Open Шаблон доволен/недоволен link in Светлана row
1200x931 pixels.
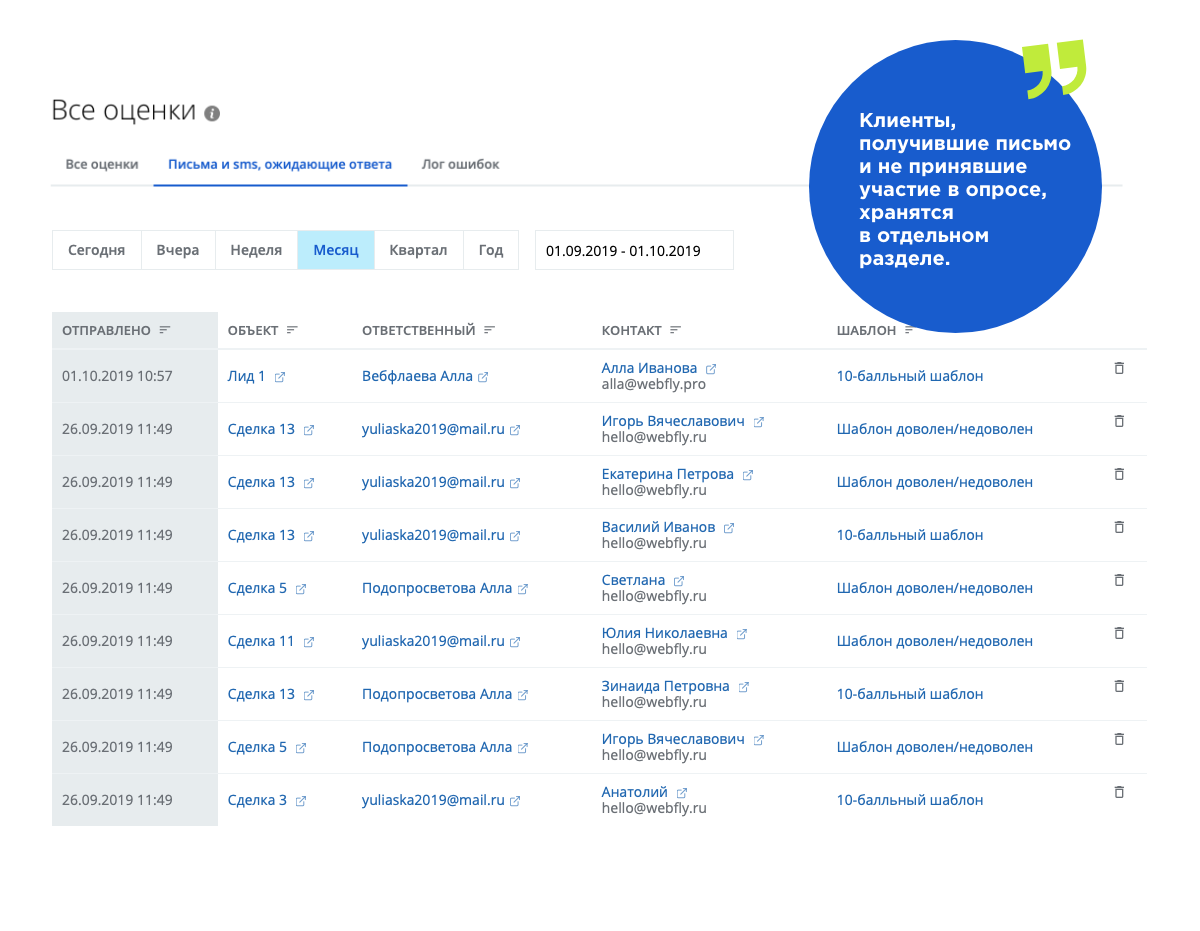pos(935,588)
